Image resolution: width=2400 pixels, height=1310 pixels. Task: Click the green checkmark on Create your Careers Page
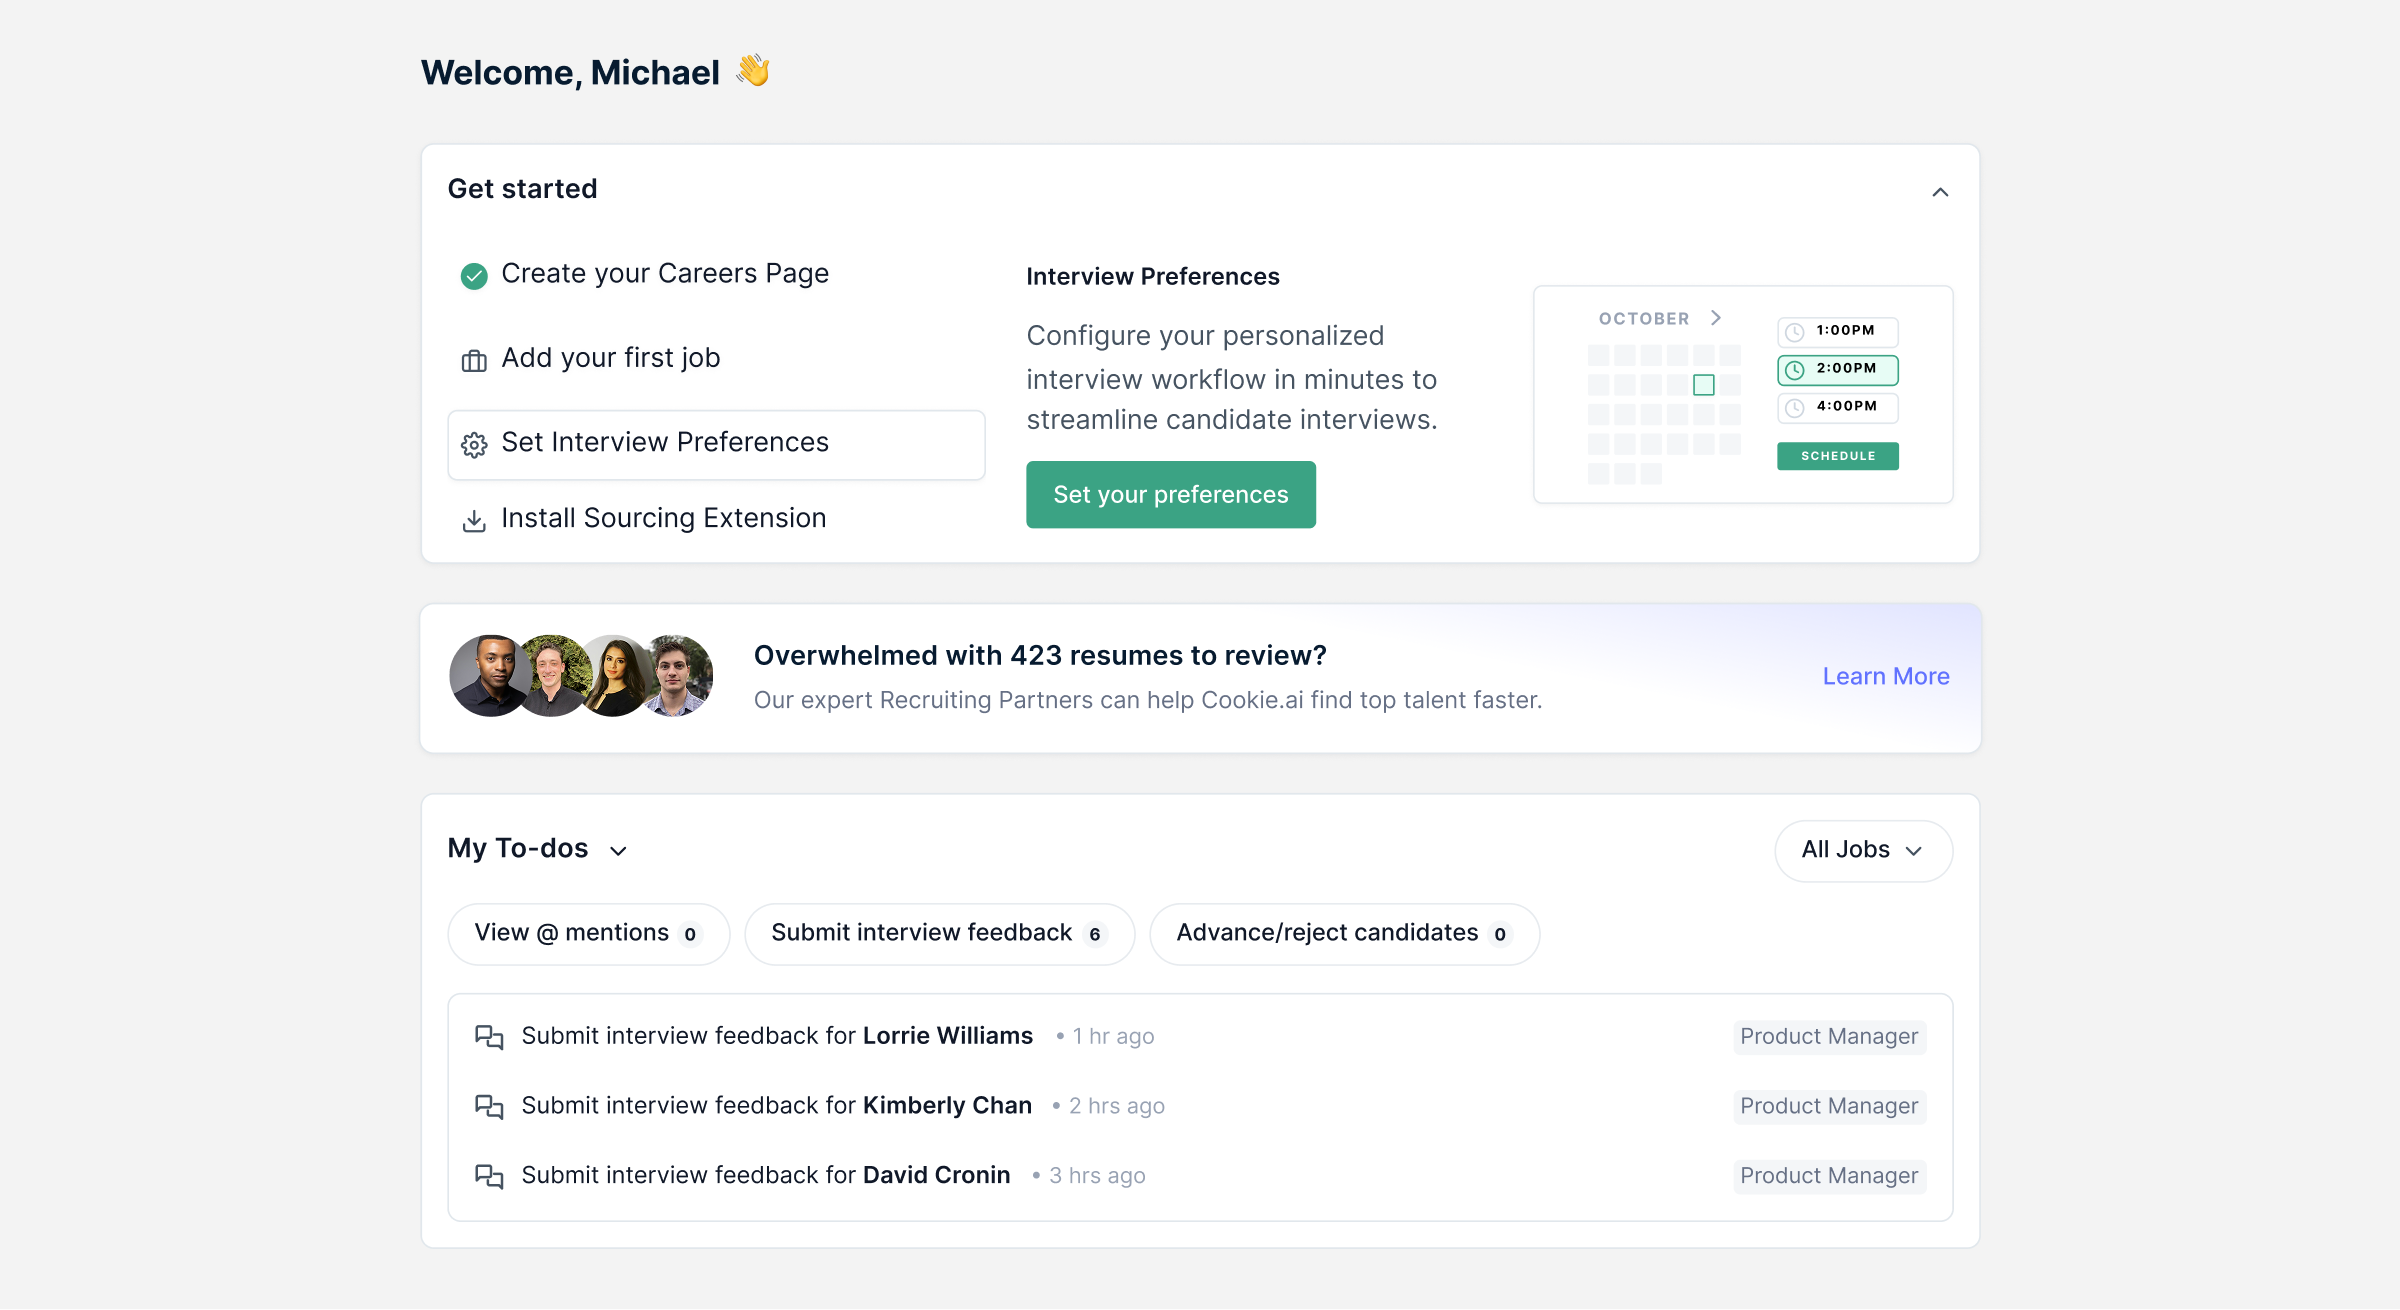tap(474, 276)
